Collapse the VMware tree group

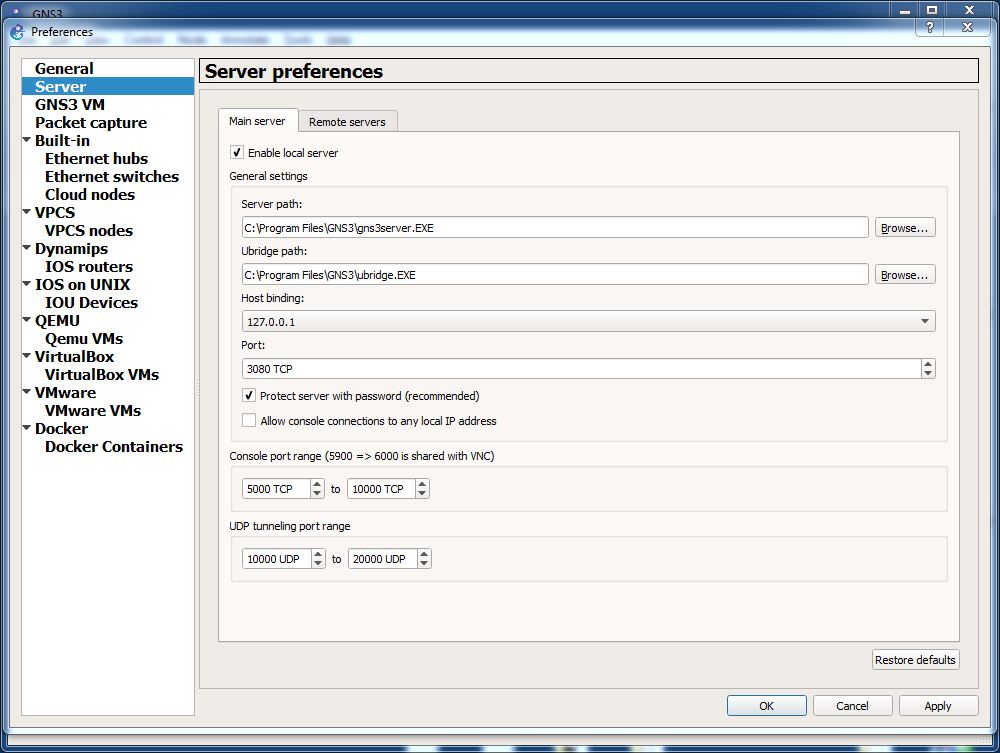point(27,392)
